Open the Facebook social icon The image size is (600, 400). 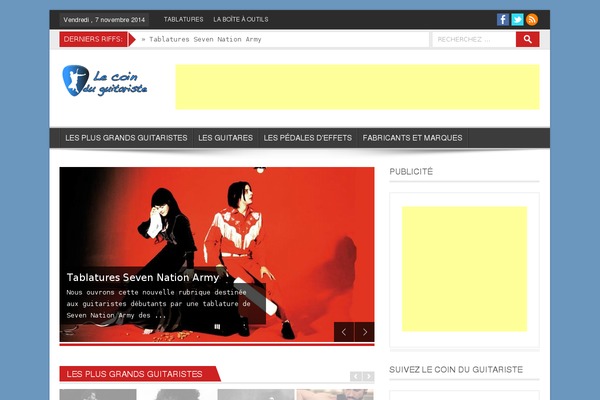[x=503, y=20]
